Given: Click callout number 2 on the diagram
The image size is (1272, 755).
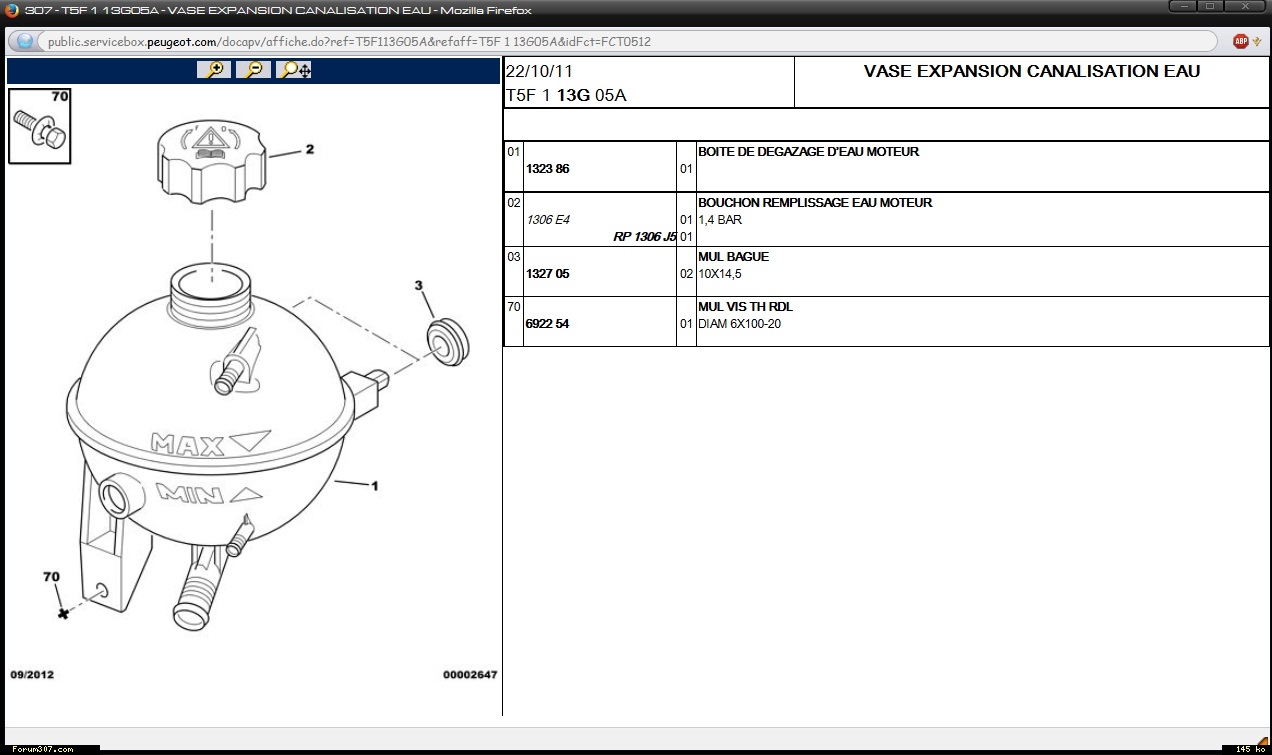Looking at the screenshot, I should [x=310, y=150].
